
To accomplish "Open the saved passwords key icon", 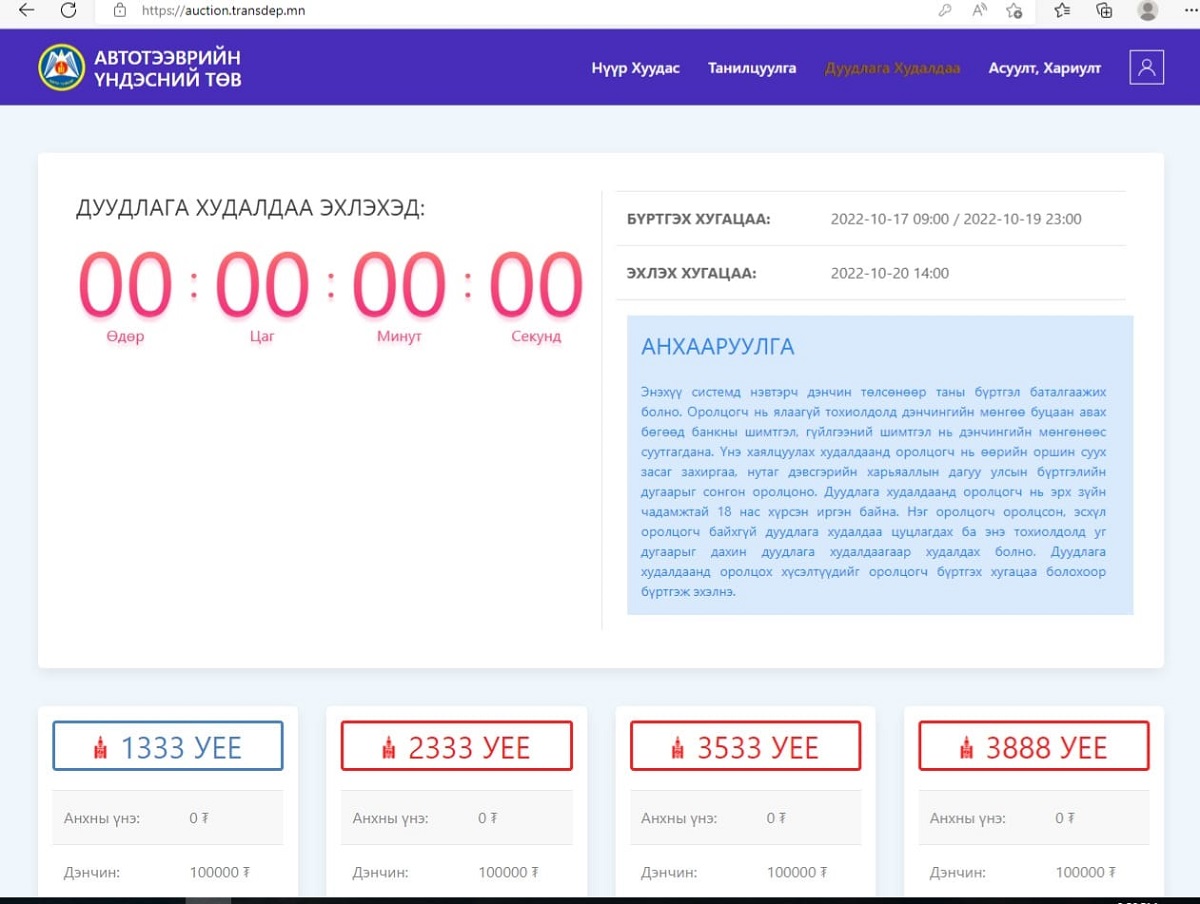I will (x=944, y=11).
